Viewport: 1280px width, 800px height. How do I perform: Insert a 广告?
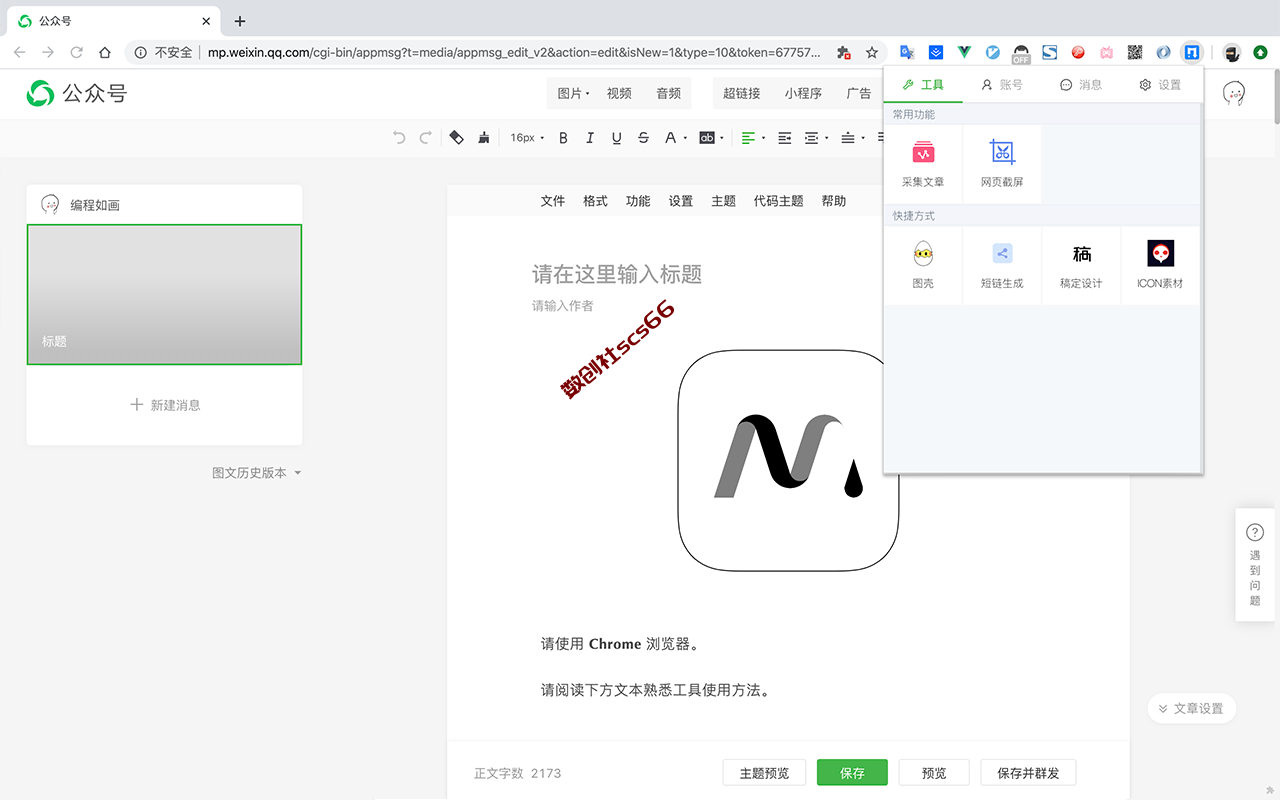tap(859, 93)
